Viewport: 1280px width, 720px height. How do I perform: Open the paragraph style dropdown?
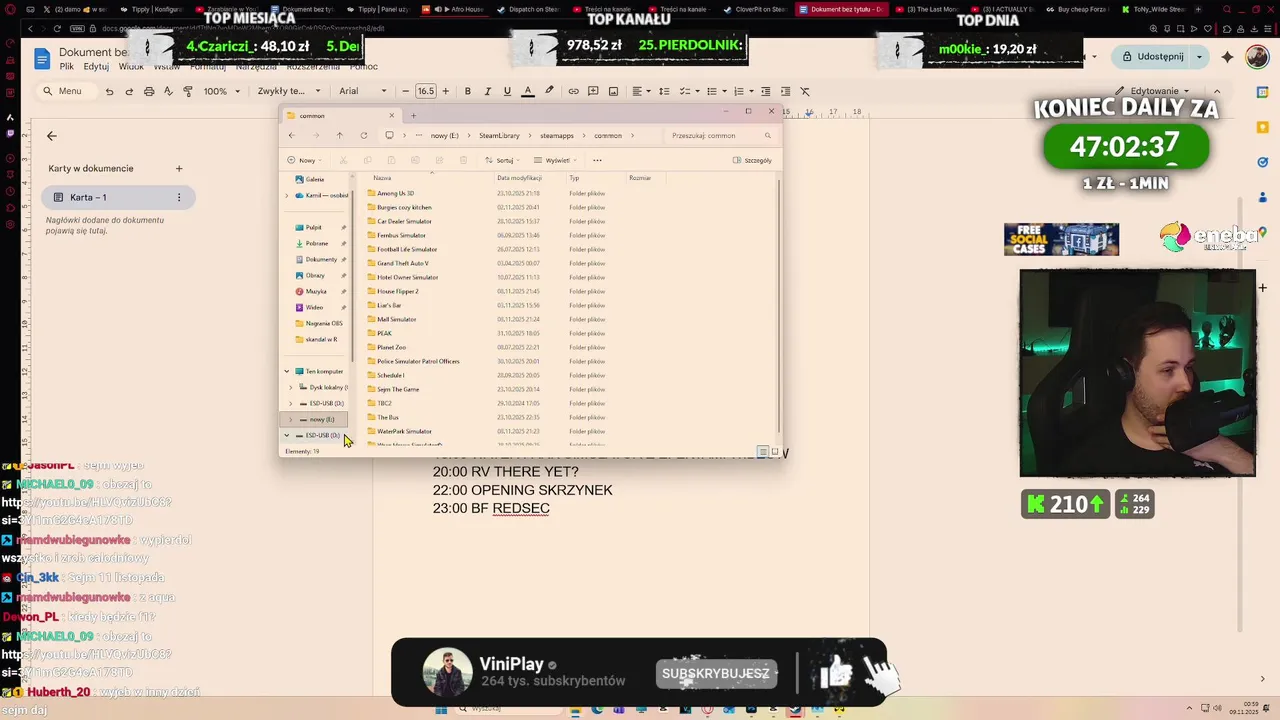coord(287,91)
